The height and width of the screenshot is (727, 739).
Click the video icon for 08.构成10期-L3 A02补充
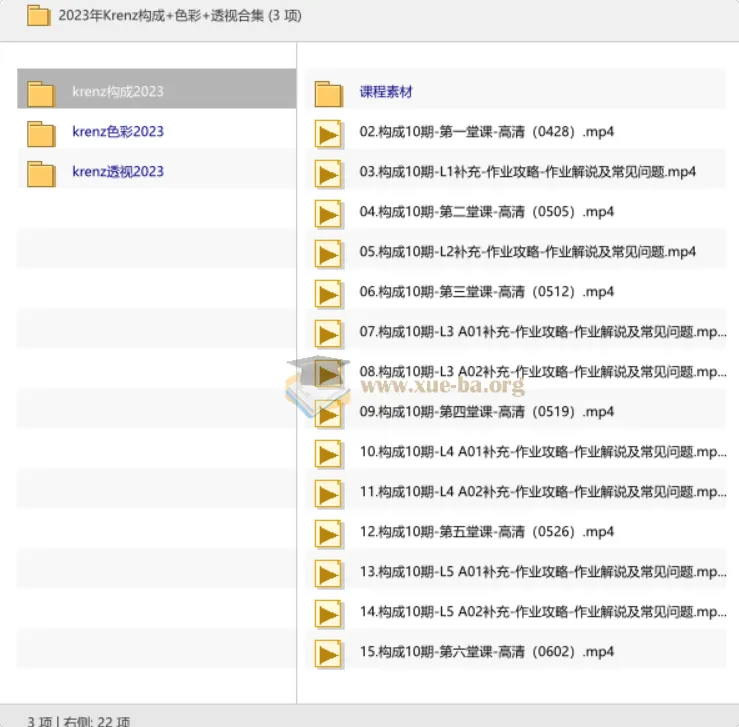(328, 375)
